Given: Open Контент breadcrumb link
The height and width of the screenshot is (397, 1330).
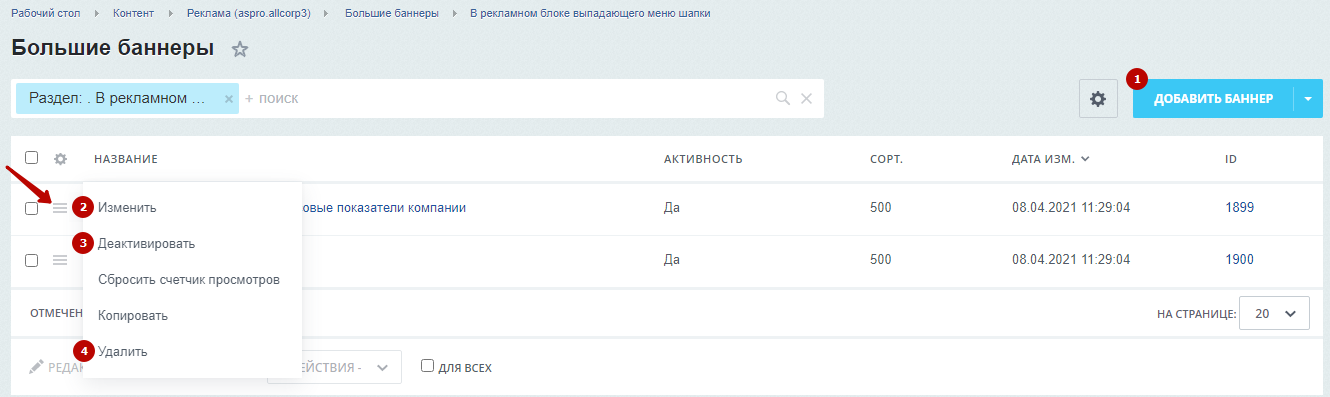Looking at the screenshot, I should click(133, 13).
